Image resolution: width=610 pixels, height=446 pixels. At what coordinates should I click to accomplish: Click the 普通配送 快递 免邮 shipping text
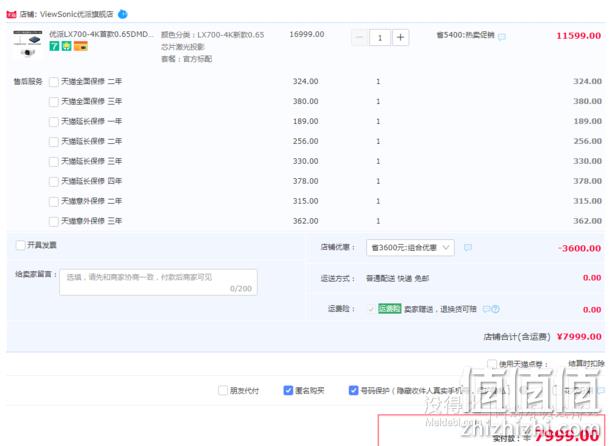pos(398,278)
